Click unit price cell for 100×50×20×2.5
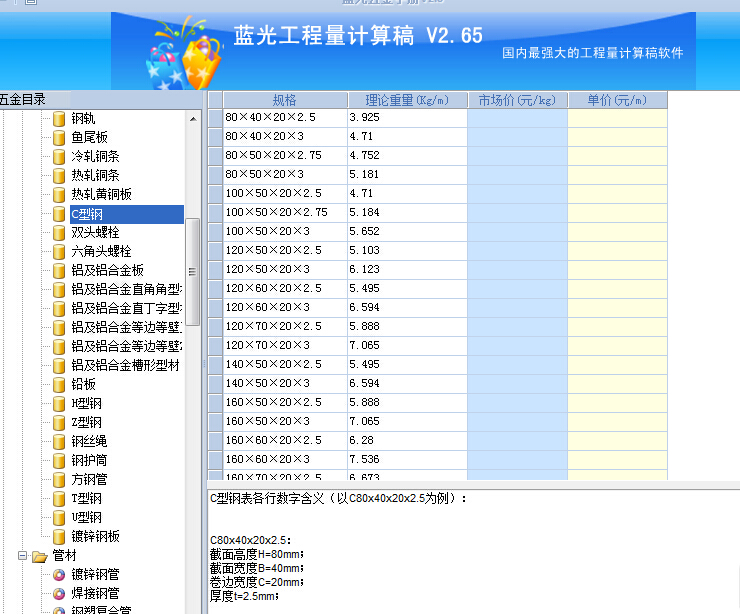Image resolution: width=740 pixels, height=614 pixels. (x=617, y=193)
